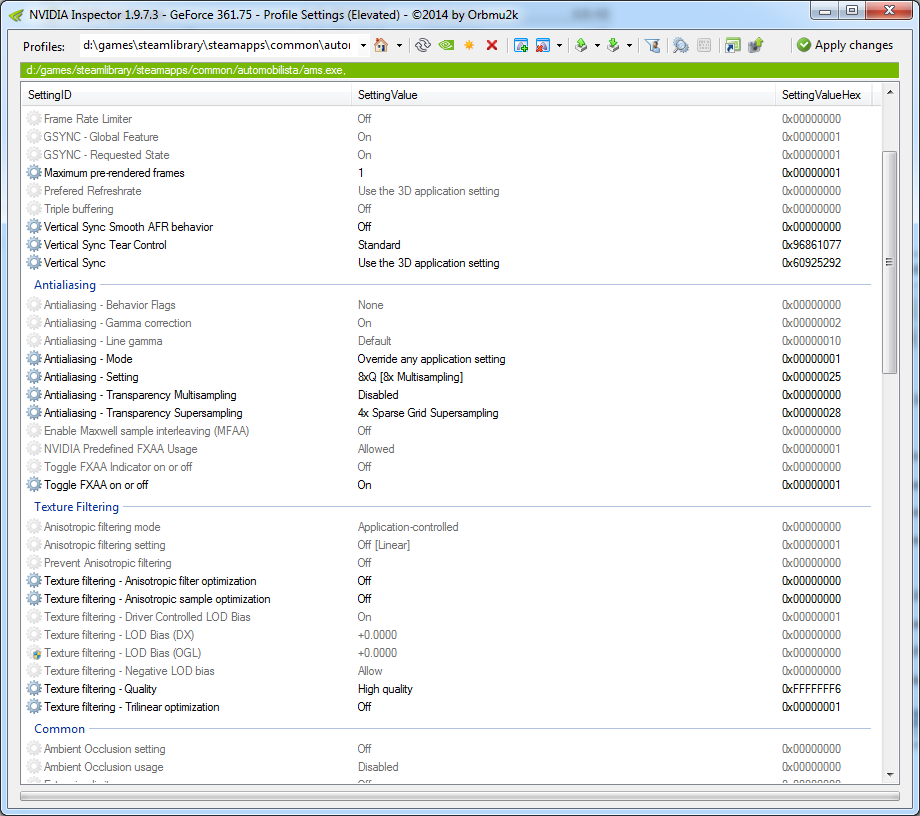Select the Prefered Refreshrate setting name

[x=93, y=191]
